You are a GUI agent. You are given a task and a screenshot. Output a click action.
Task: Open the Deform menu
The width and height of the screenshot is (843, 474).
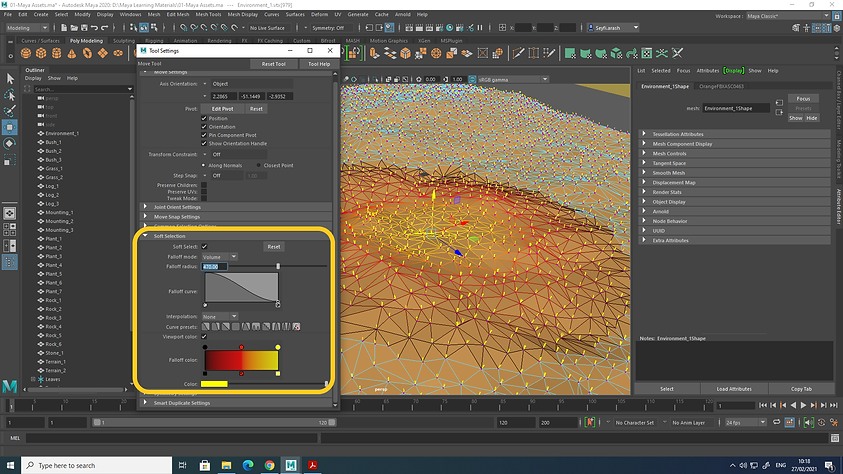(319, 15)
